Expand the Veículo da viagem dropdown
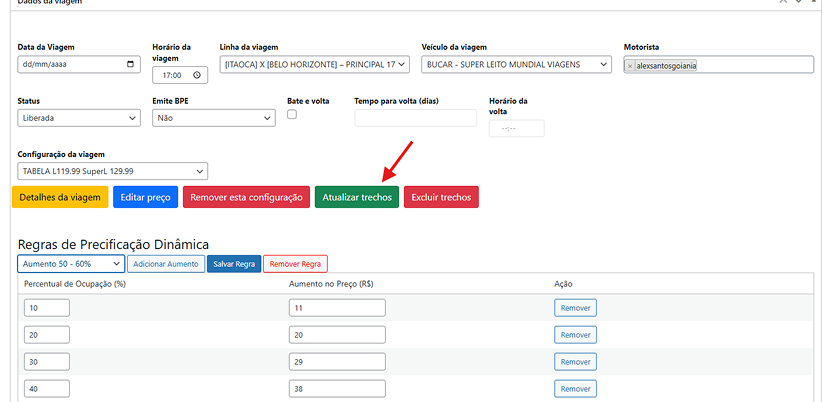The width and height of the screenshot is (834, 402). 515,65
